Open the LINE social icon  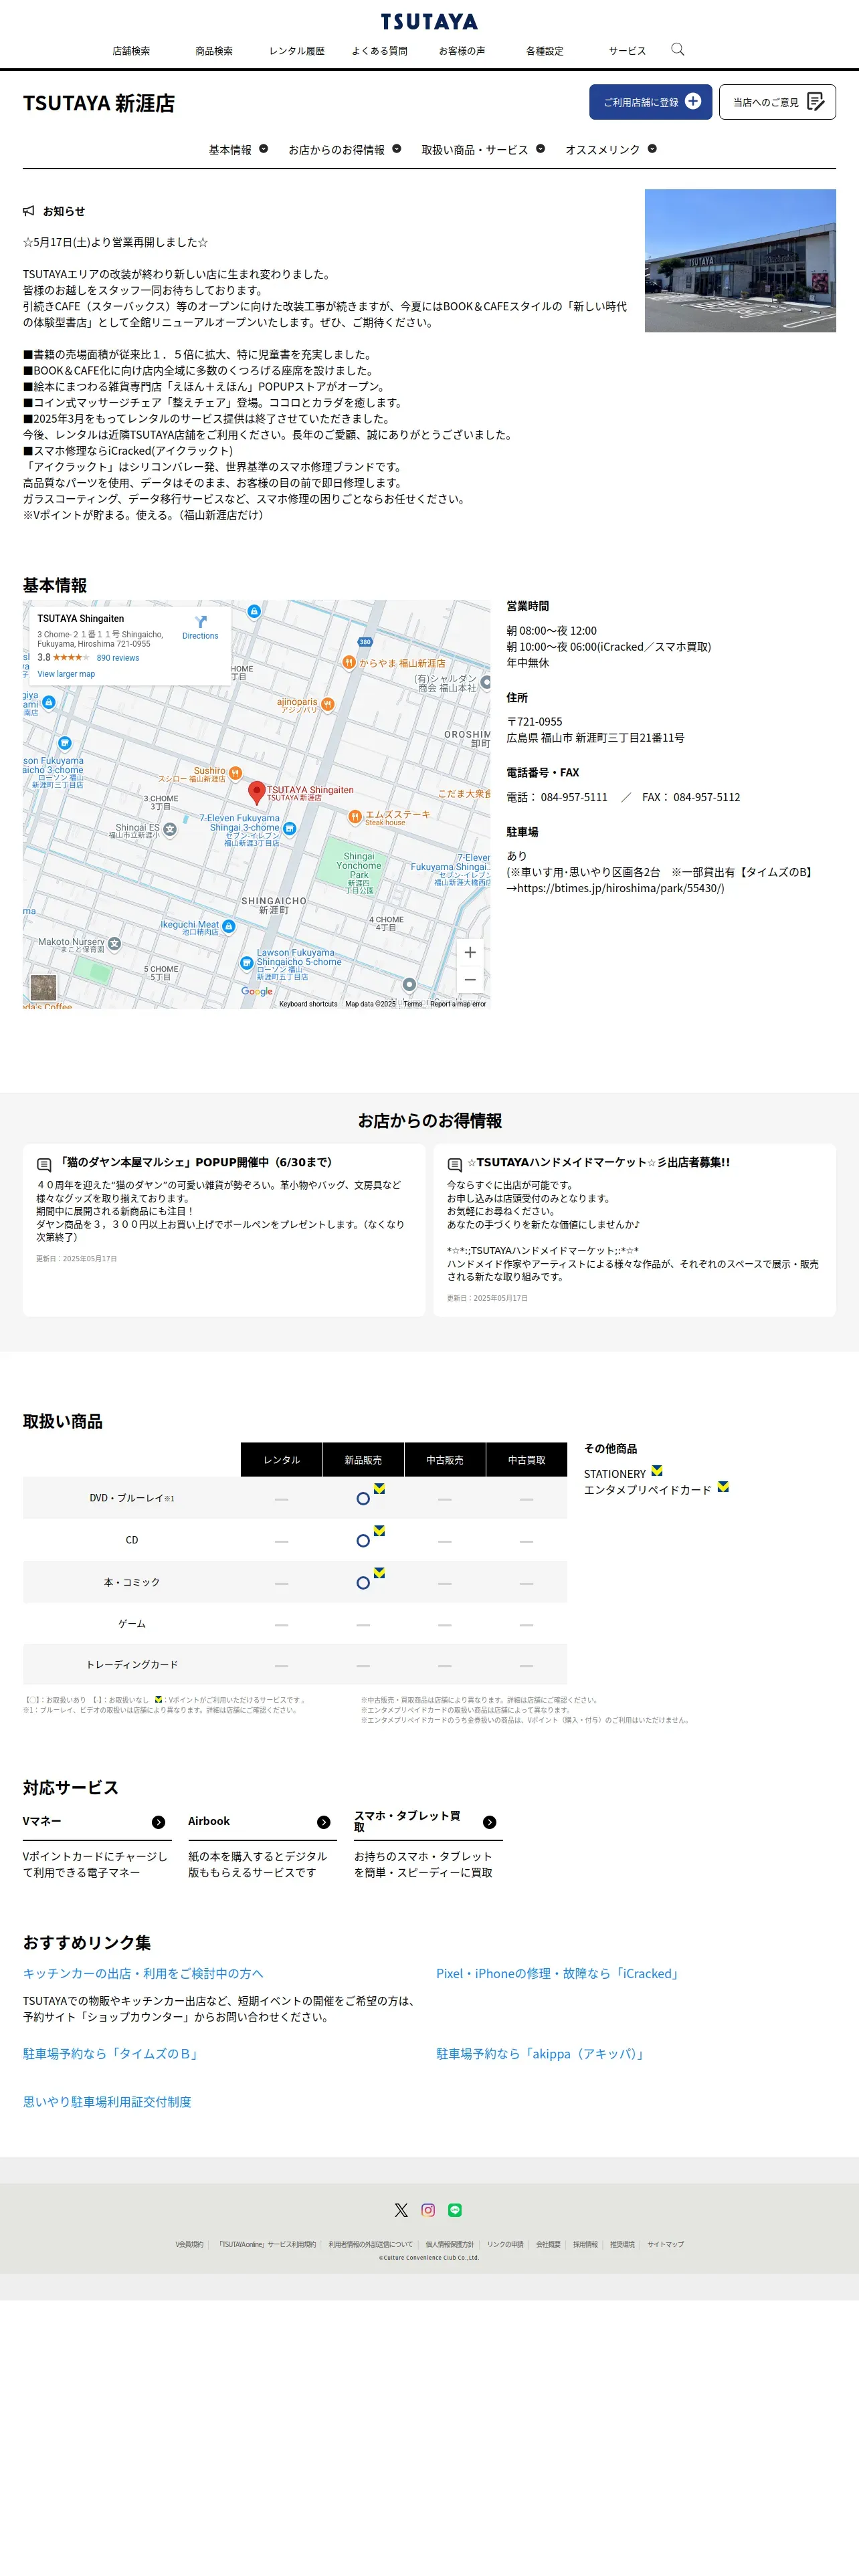pyautogui.click(x=455, y=2210)
